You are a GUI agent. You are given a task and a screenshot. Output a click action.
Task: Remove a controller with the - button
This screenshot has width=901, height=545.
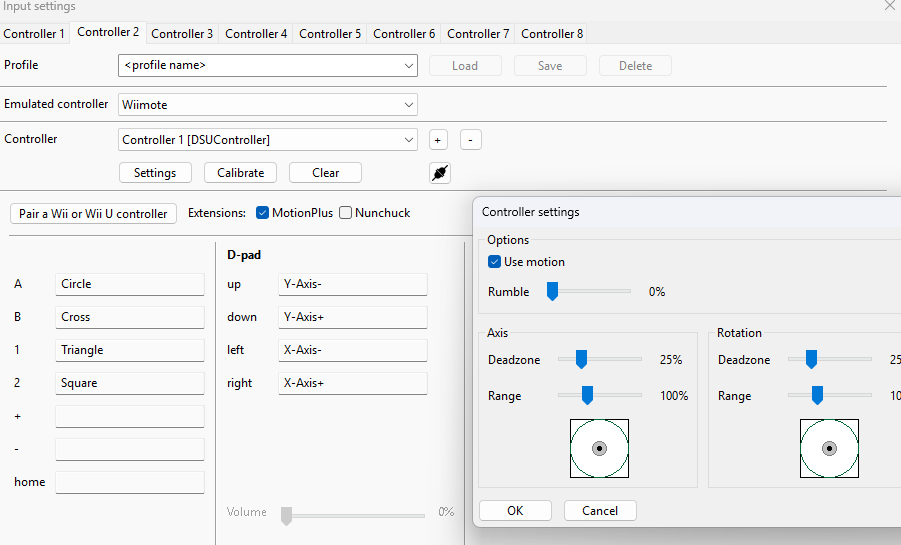tap(471, 140)
